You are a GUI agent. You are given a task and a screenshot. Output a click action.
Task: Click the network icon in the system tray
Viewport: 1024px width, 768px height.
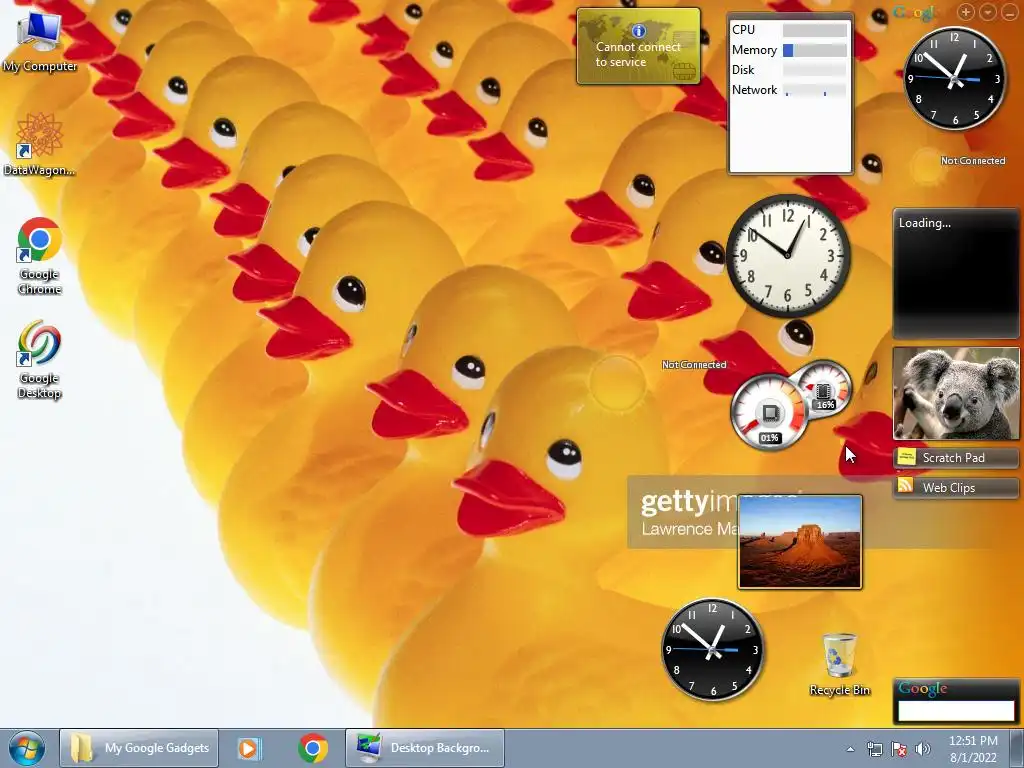coord(874,749)
